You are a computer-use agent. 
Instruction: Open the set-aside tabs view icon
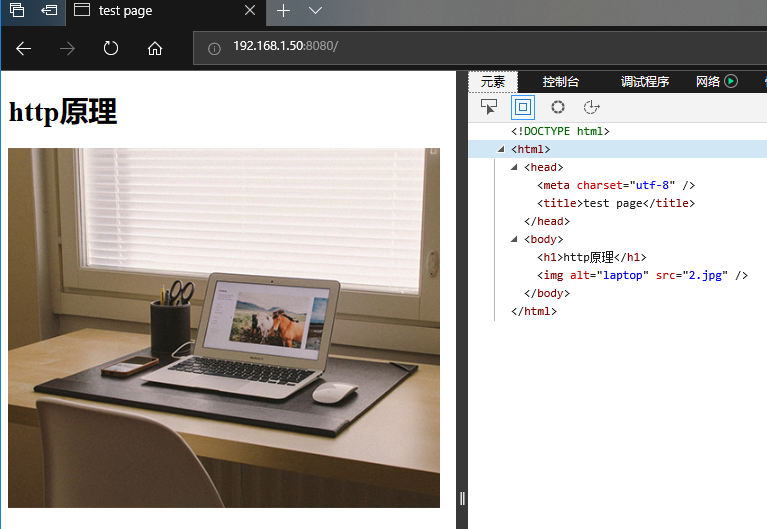pos(17,10)
